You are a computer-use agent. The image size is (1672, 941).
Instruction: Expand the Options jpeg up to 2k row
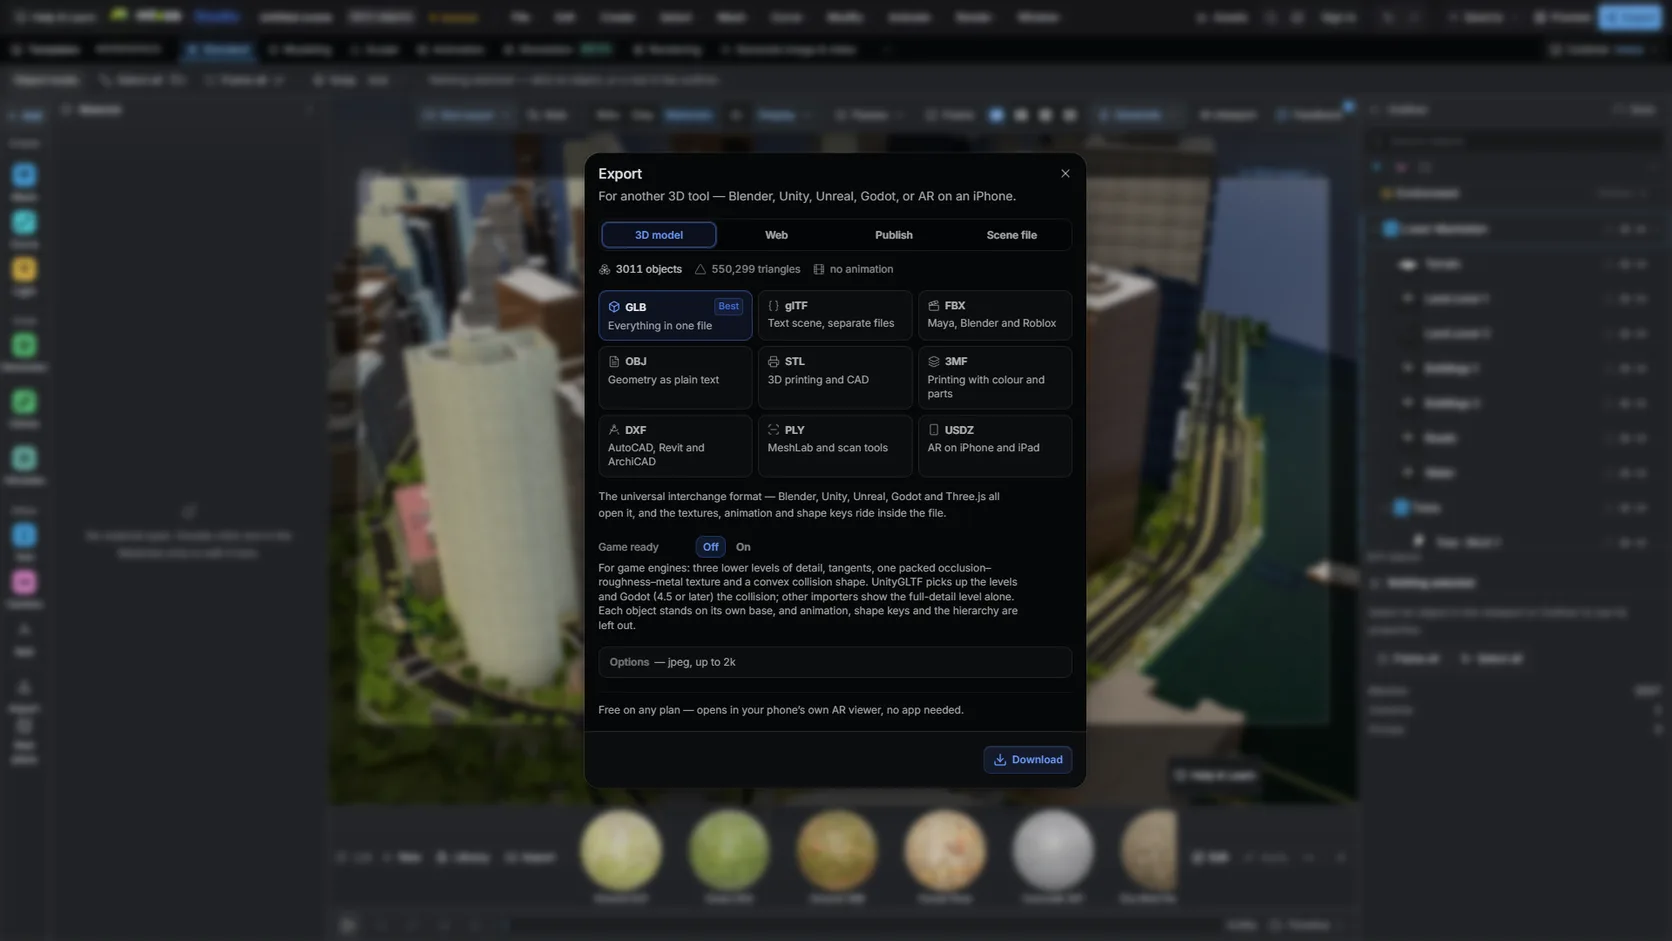(x=835, y=662)
